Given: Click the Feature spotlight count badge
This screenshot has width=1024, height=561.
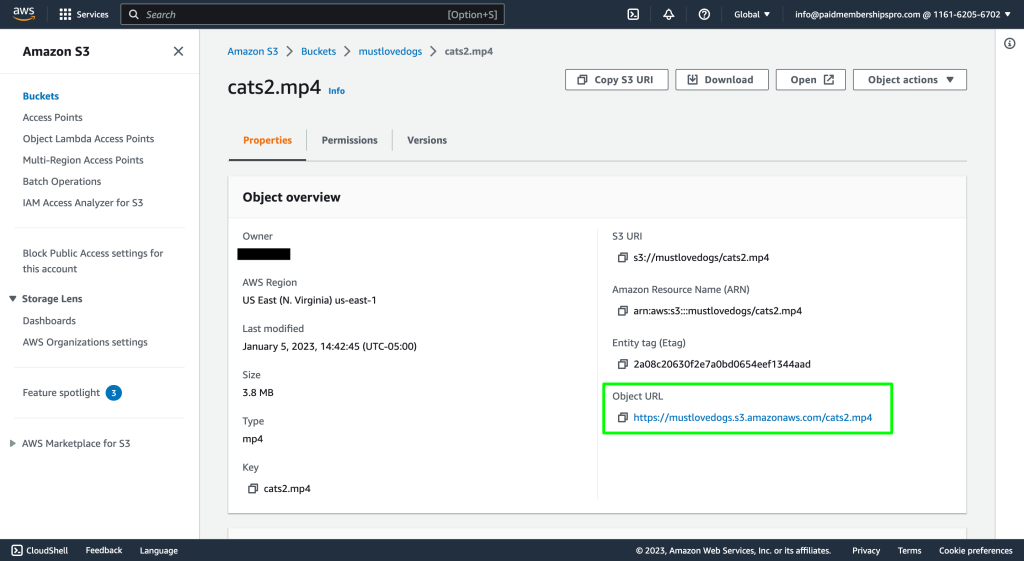Looking at the screenshot, I should [114, 393].
